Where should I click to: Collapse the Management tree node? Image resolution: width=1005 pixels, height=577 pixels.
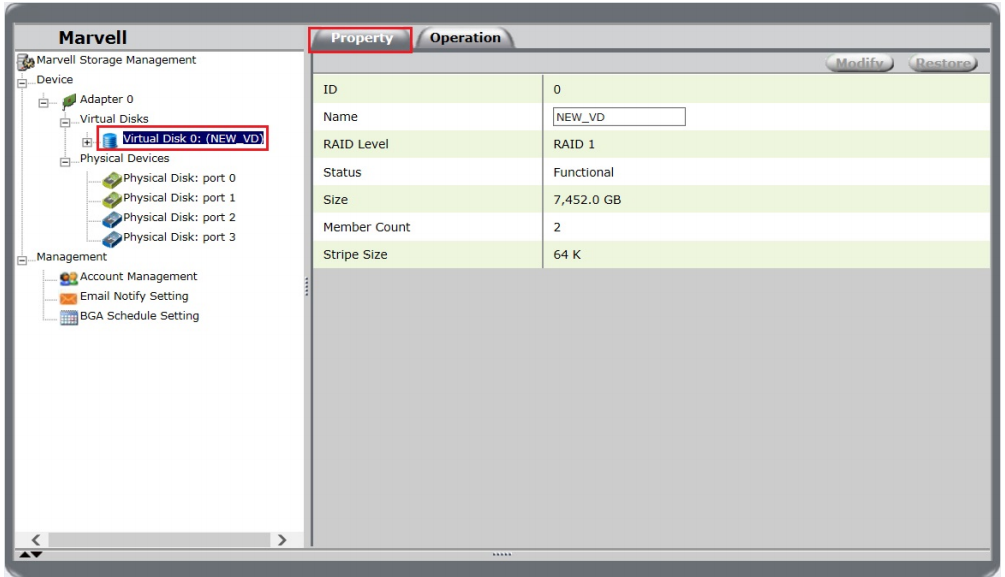coord(24,258)
